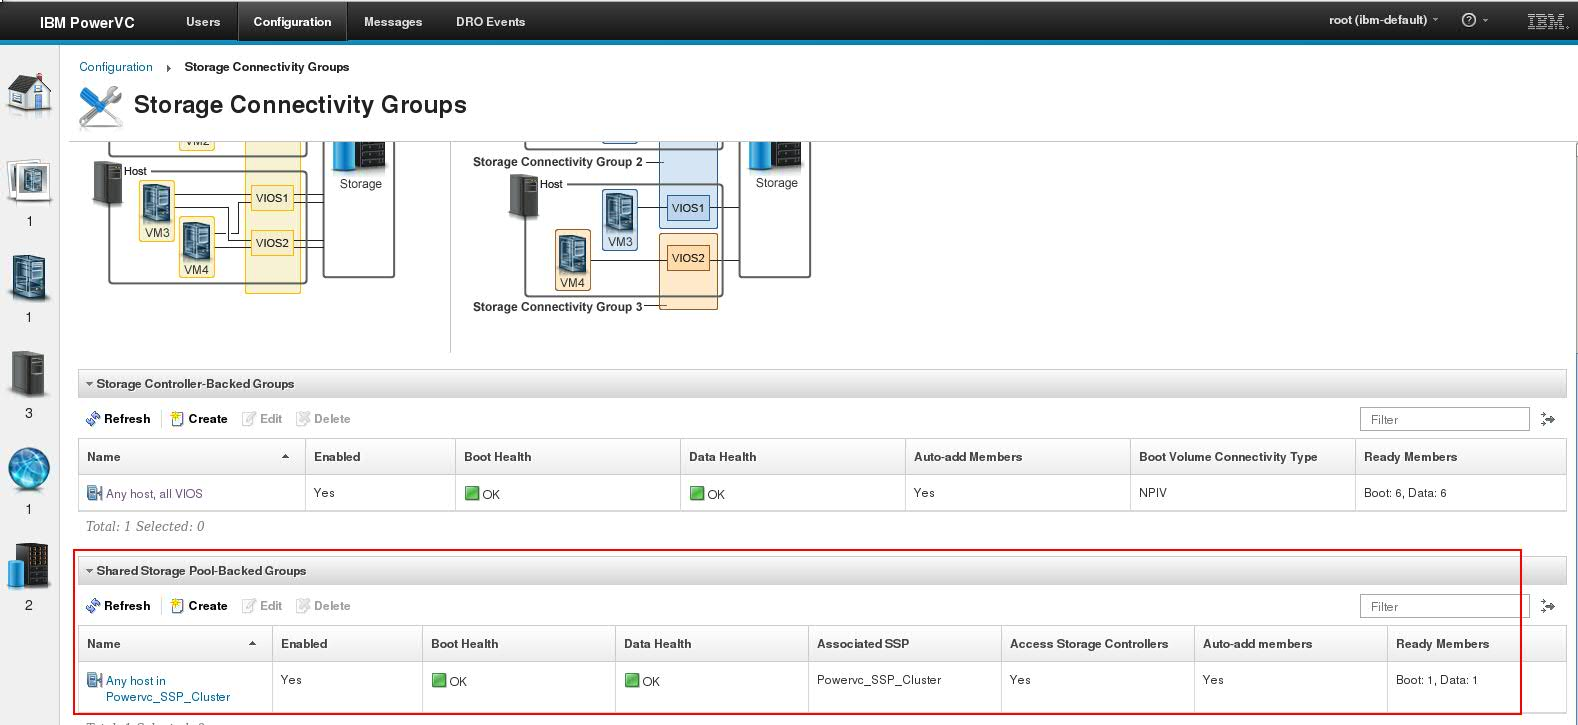The height and width of the screenshot is (725, 1578).
Task: Click Edit in Storage Controller-Backed Groups toolbar
Action: 262,419
